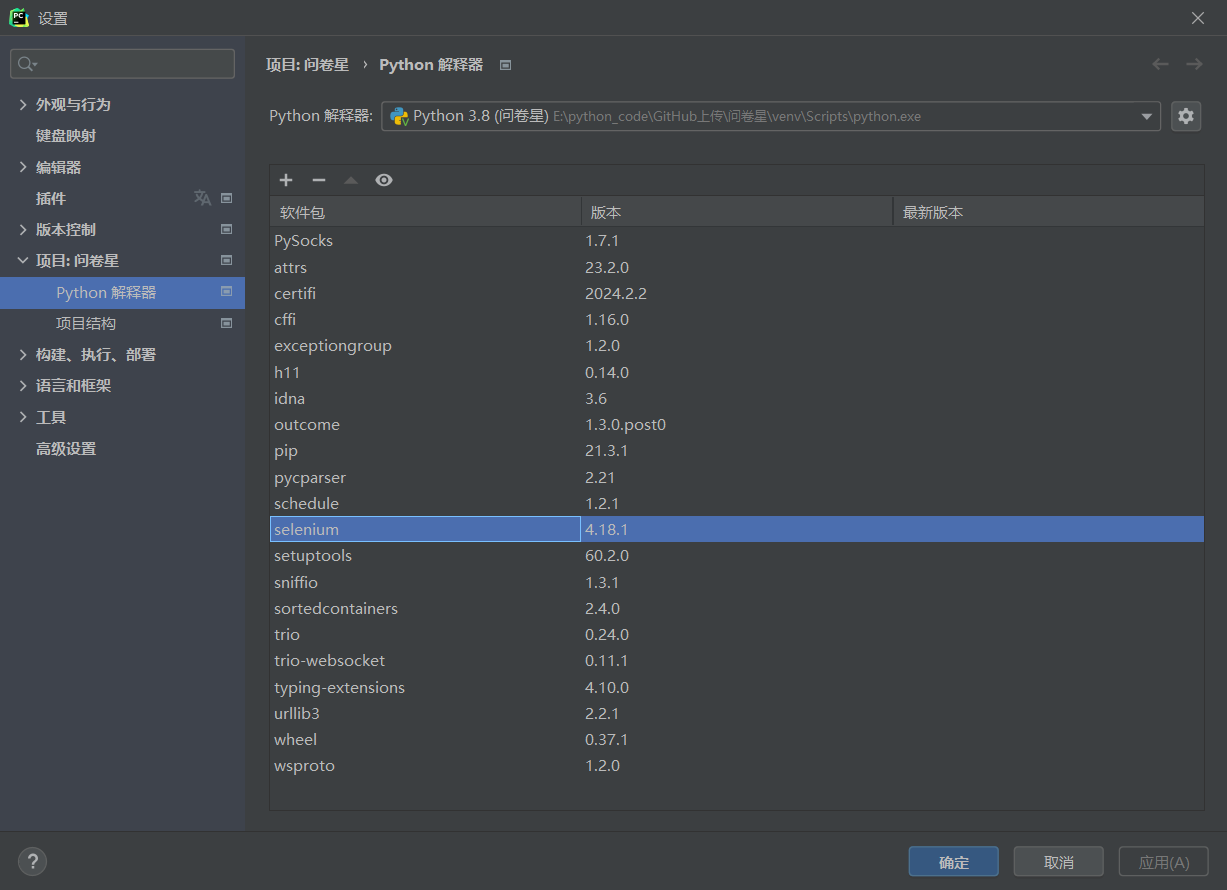Select the sortedcontainers package row
This screenshot has height=890, width=1227.
click(737, 608)
